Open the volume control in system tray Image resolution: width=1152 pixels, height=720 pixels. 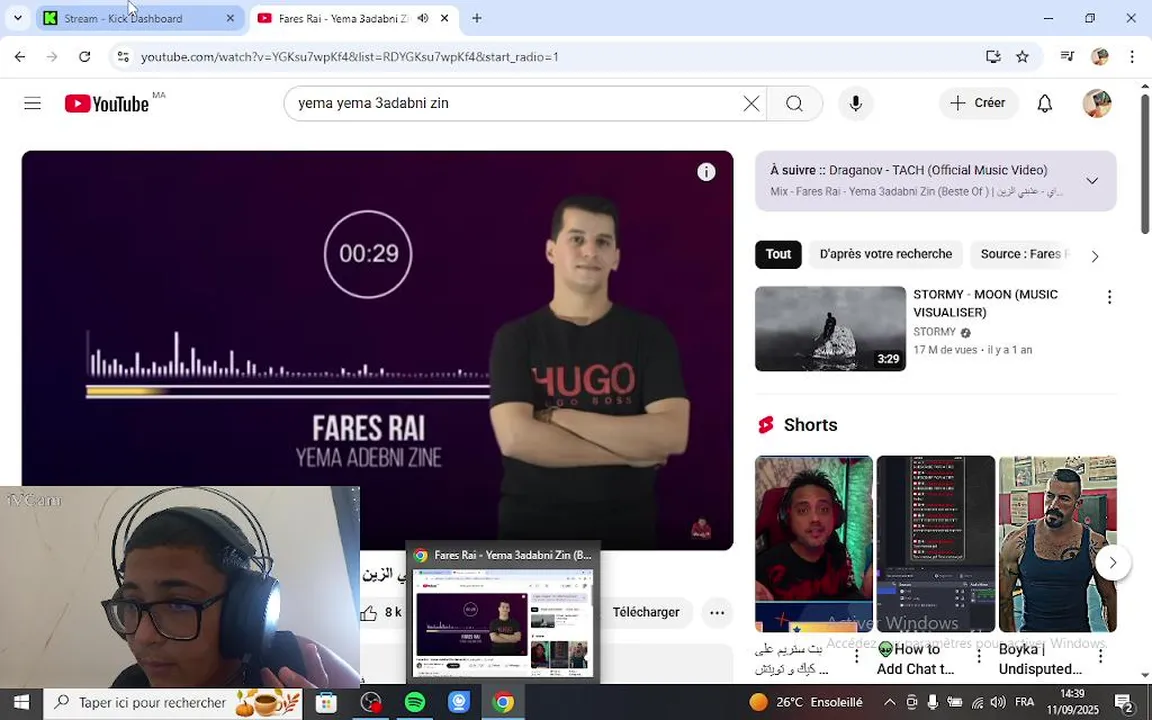998,702
